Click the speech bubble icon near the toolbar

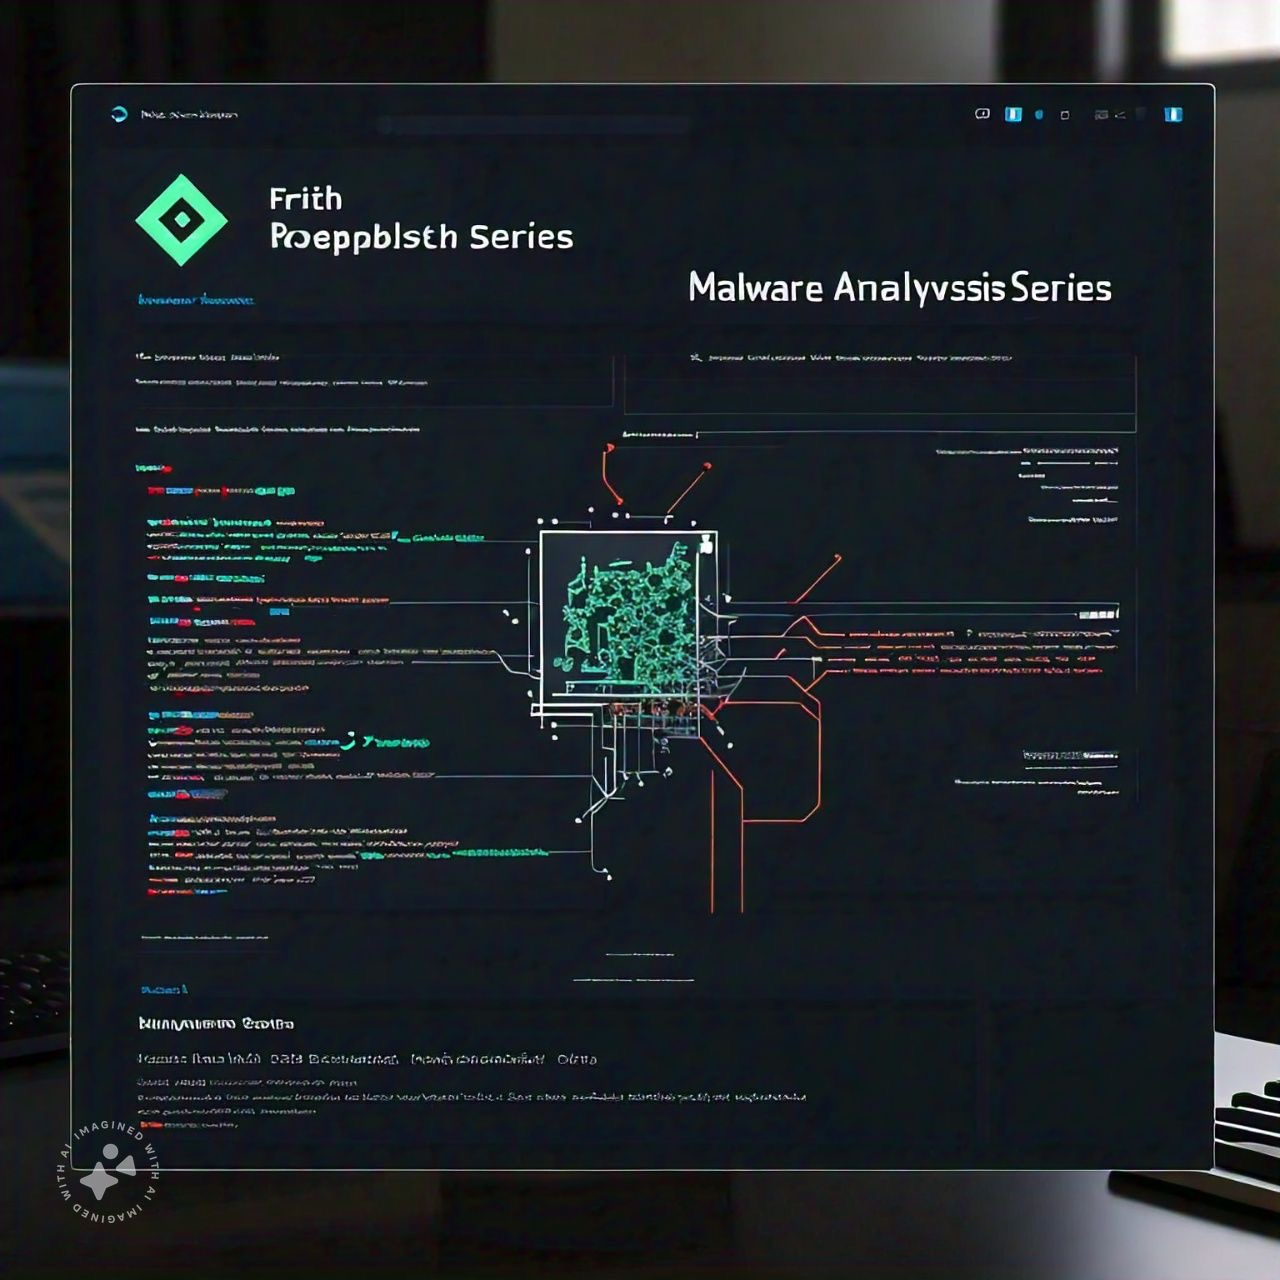(x=983, y=114)
